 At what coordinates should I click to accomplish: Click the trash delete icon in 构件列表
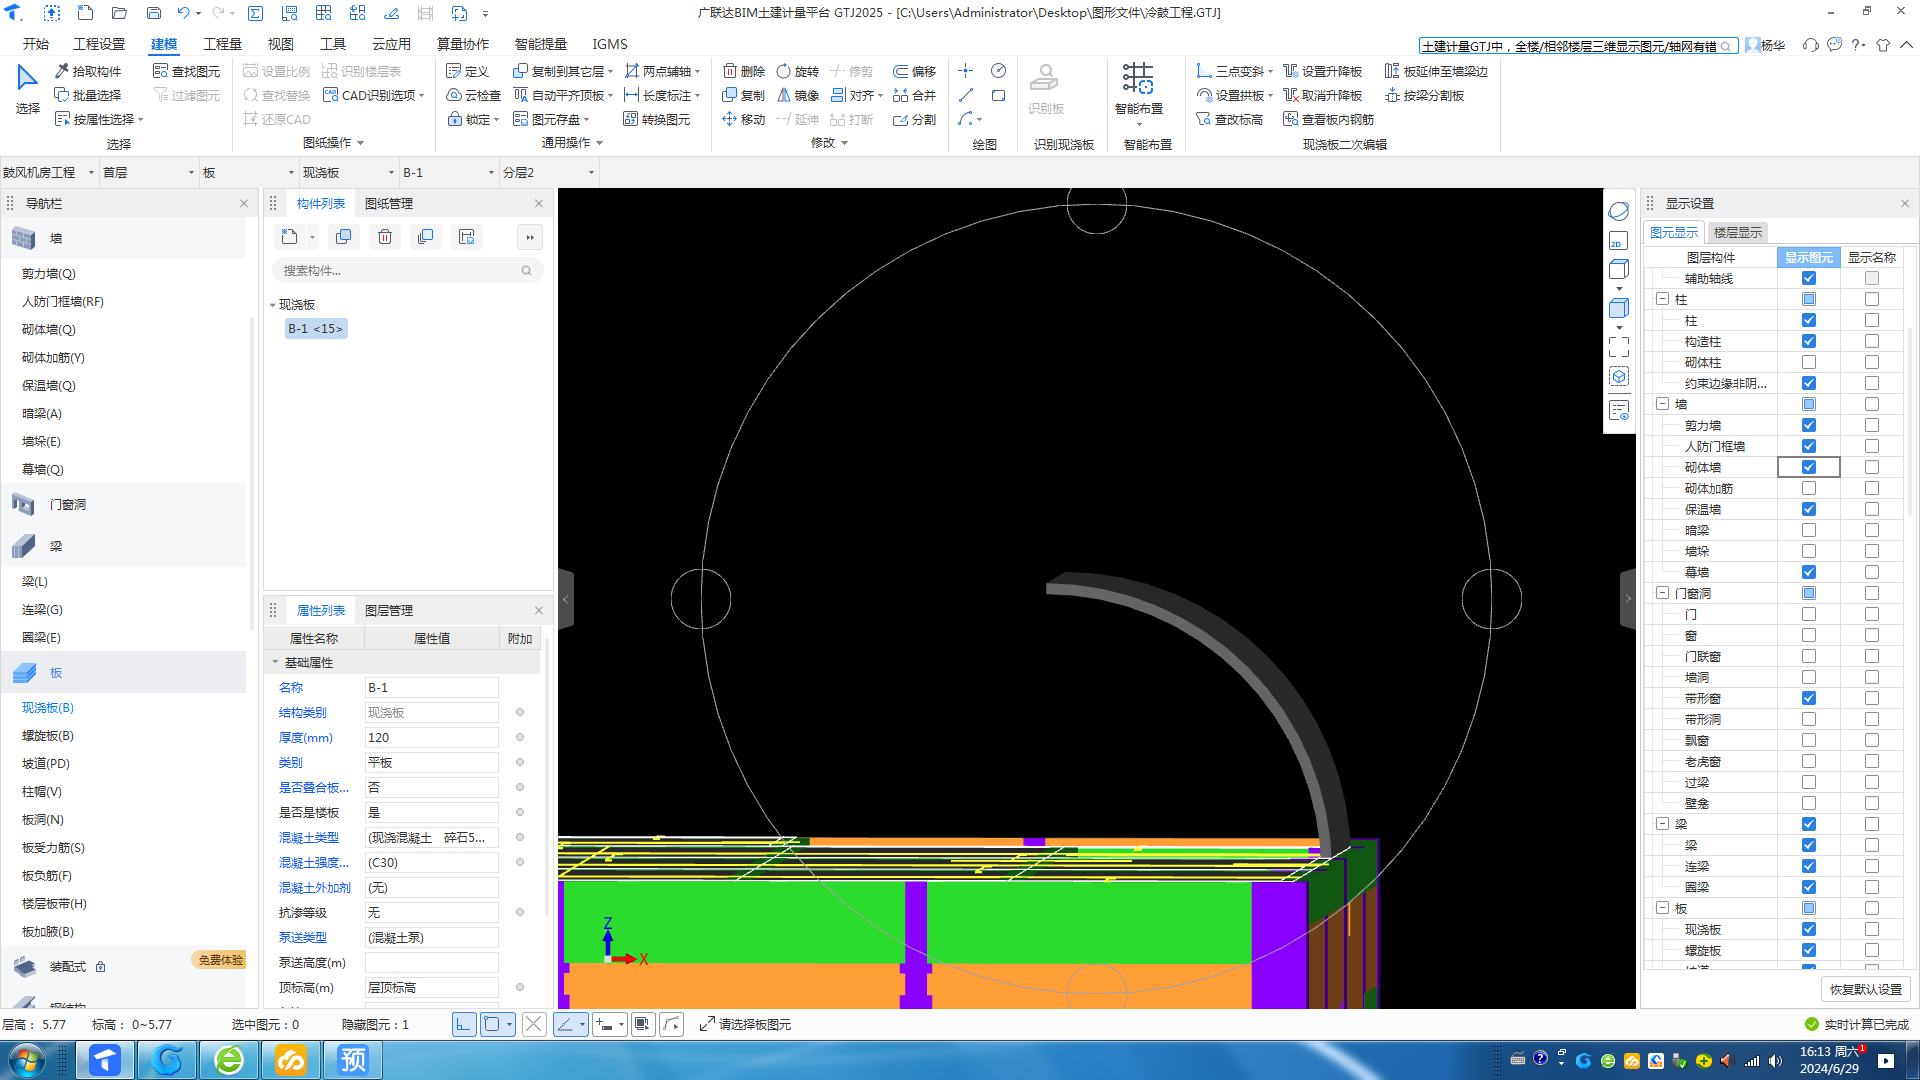click(385, 237)
